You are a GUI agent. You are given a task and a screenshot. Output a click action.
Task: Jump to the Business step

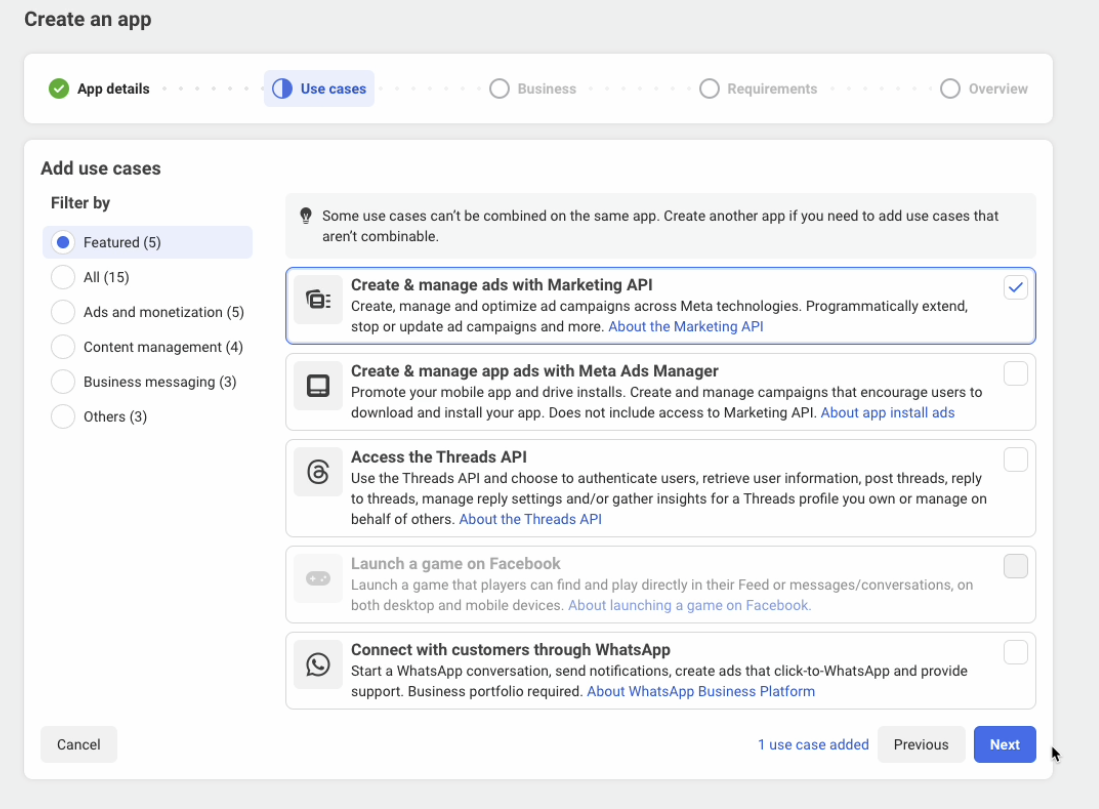[533, 89]
